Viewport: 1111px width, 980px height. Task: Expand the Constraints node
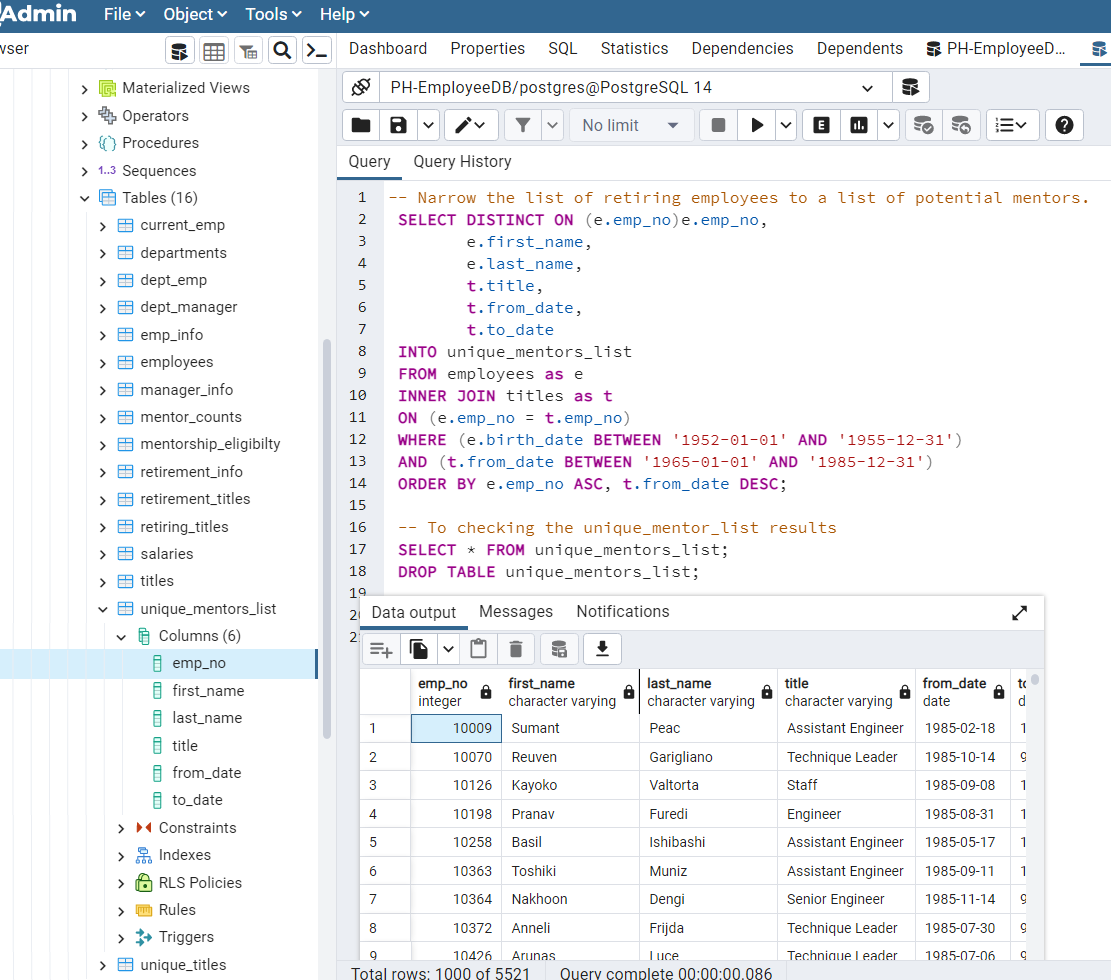point(121,828)
